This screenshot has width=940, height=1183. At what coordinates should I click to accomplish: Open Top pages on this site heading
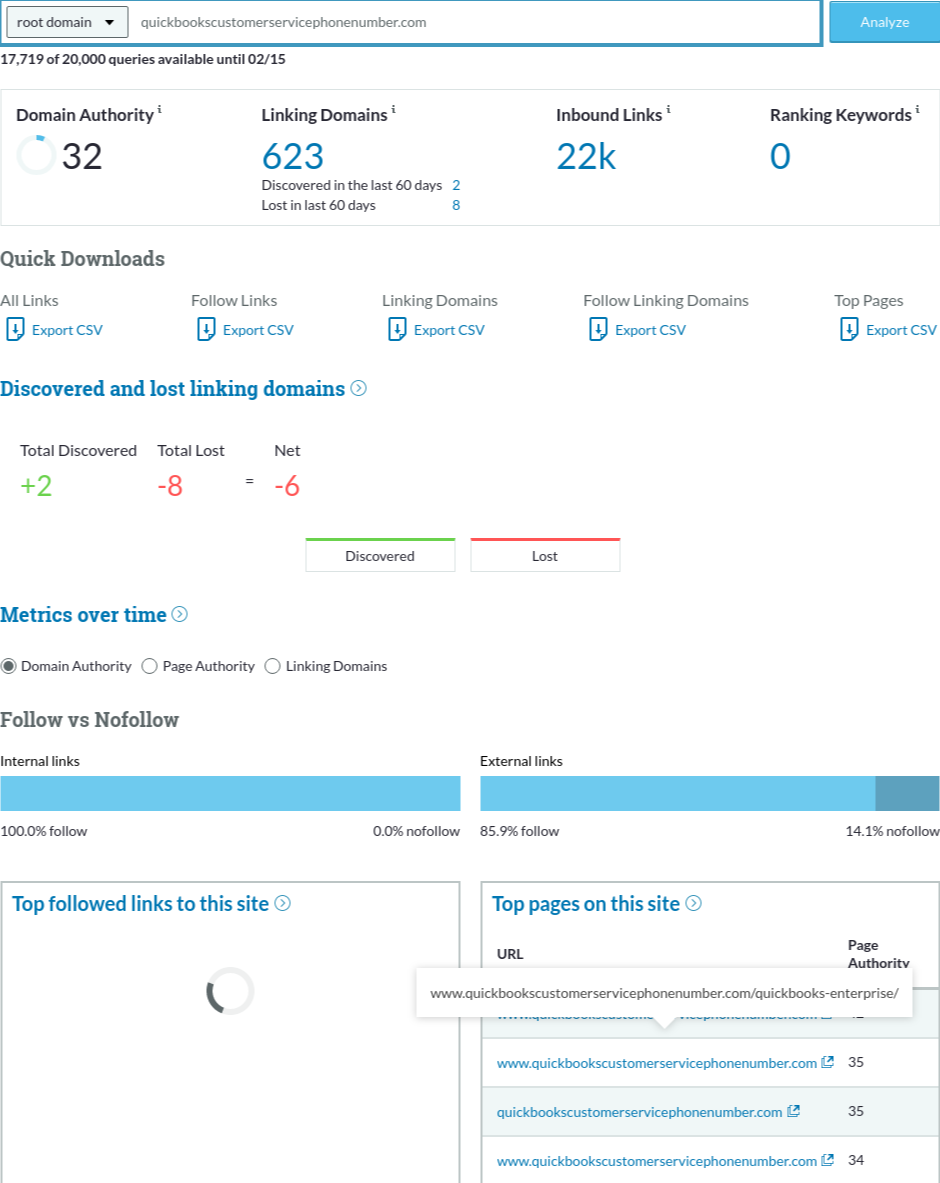click(586, 904)
